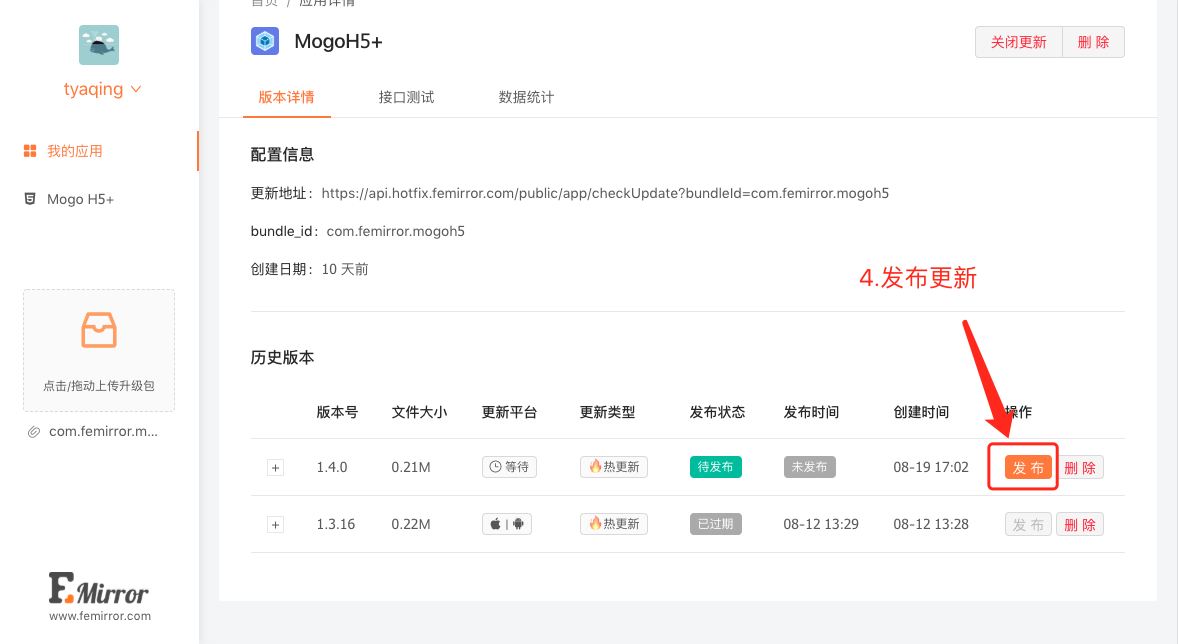Click the disabled 发布 button for 1.3.16
This screenshot has width=1178, height=644.
click(1028, 525)
